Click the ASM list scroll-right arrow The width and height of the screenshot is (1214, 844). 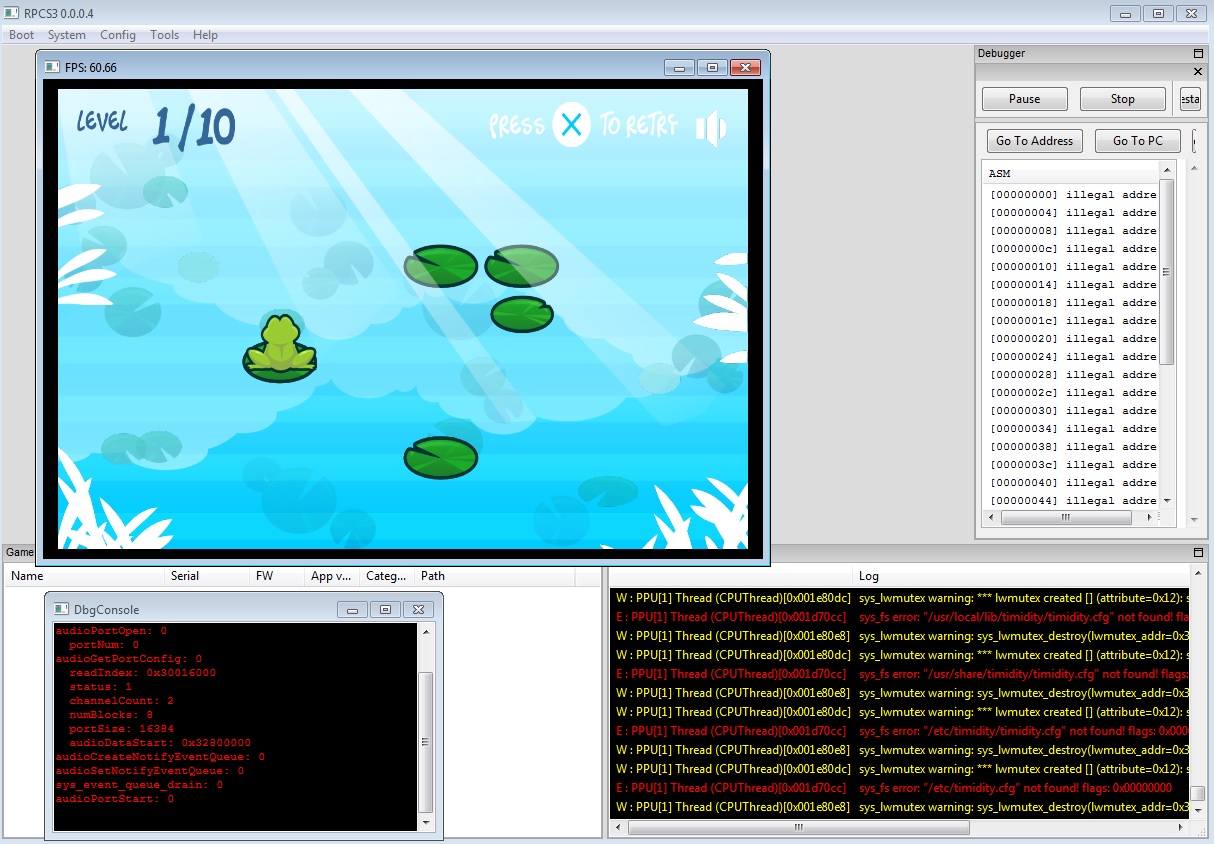click(1150, 518)
